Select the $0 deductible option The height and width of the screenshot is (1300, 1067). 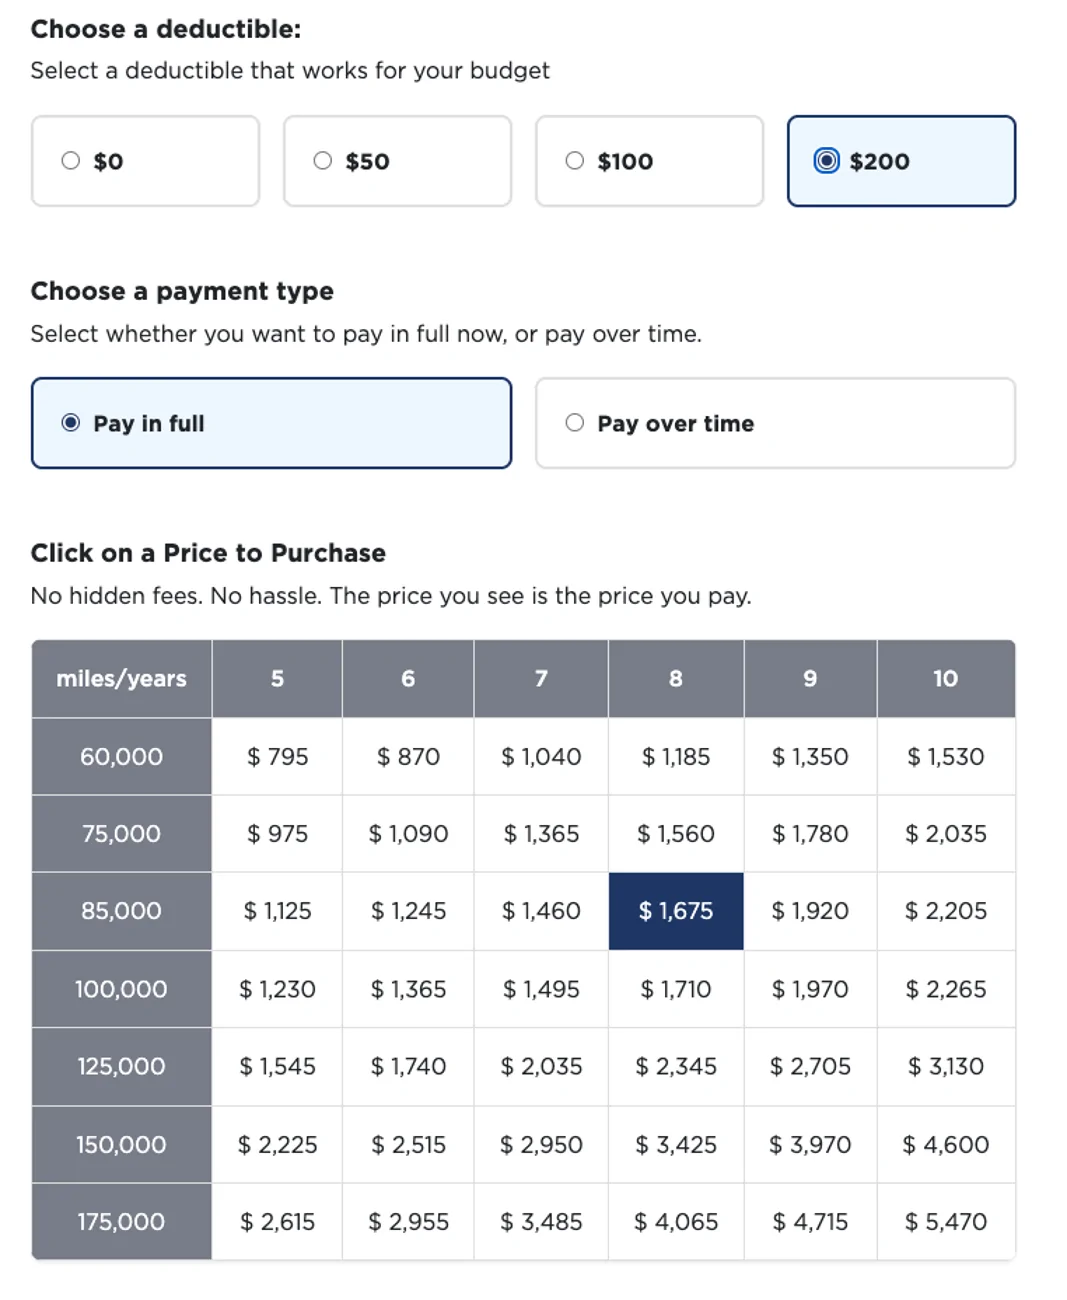click(145, 161)
